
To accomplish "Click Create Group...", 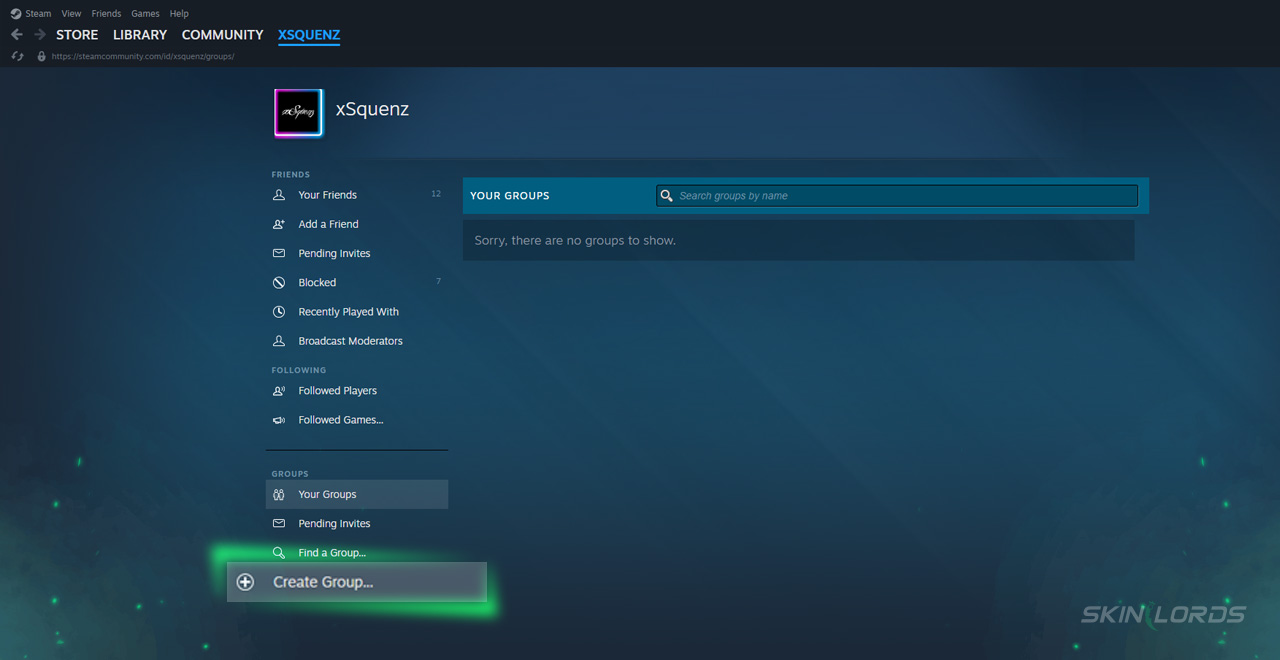I will pyautogui.click(x=357, y=582).
